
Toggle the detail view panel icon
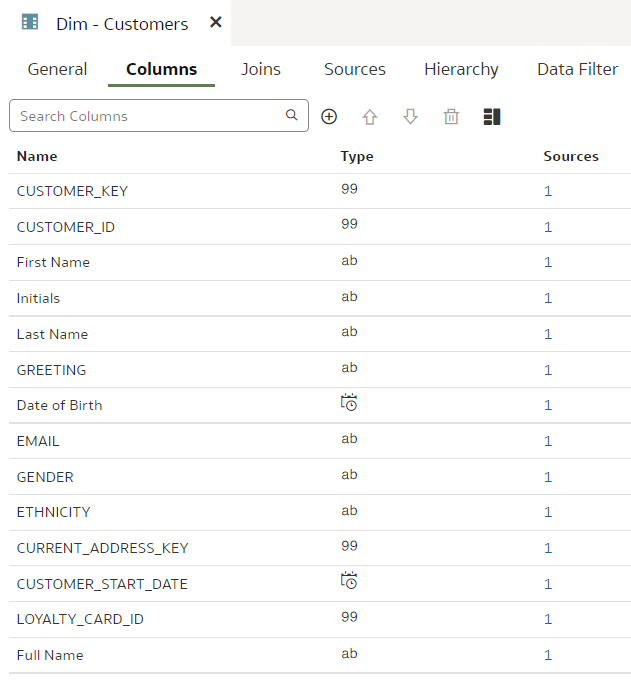coord(491,117)
